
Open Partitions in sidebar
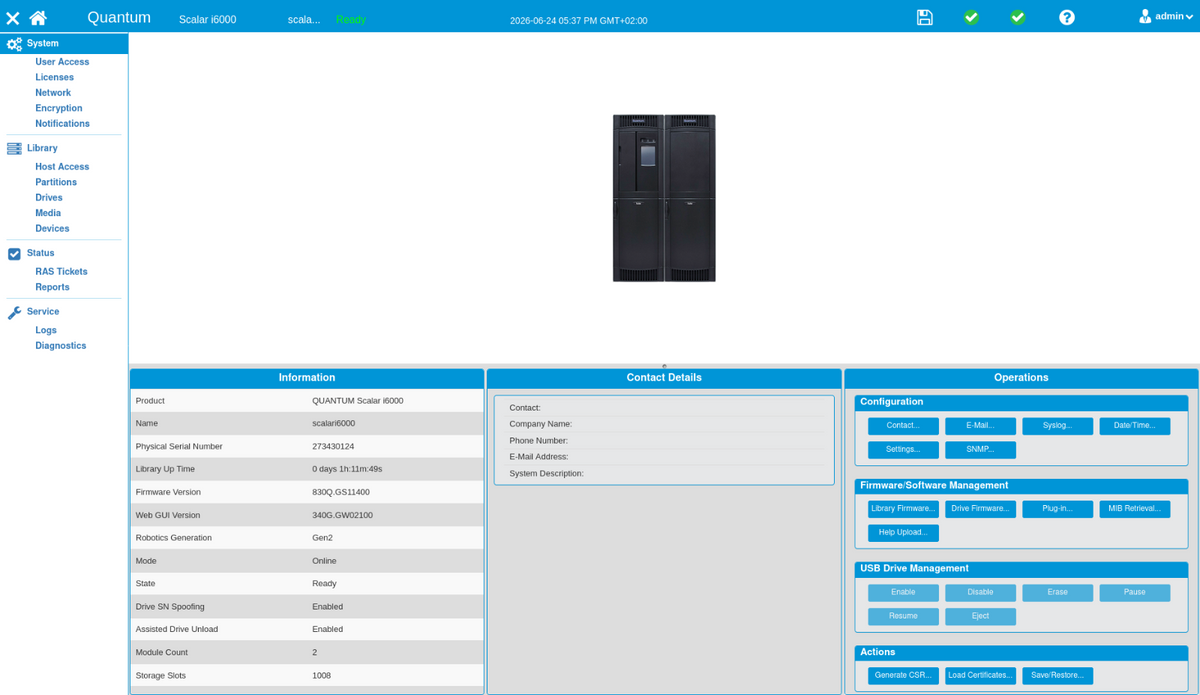tap(56, 182)
